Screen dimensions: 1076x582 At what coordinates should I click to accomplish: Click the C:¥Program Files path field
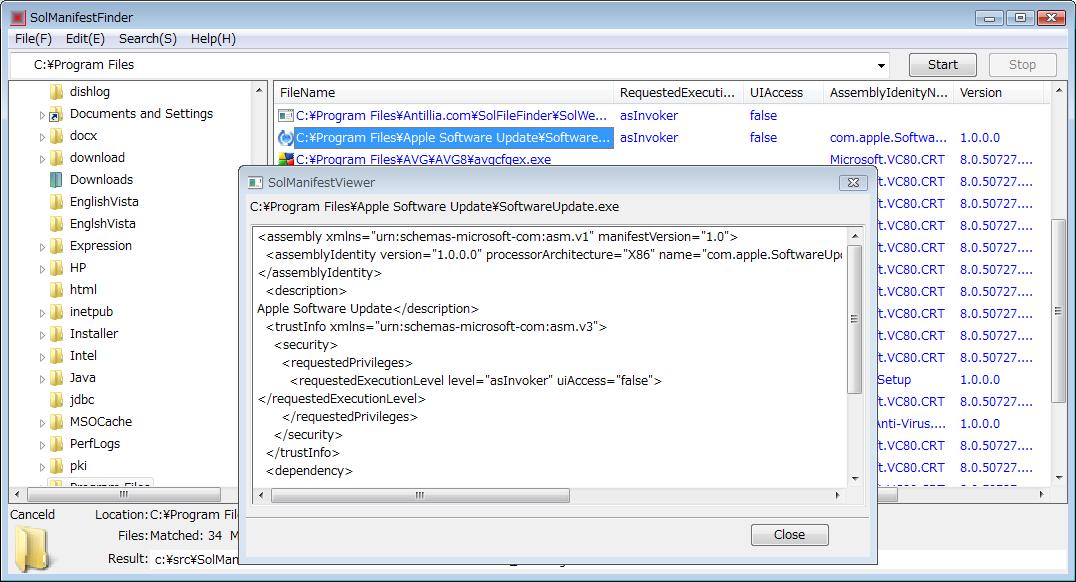pos(449,65)
